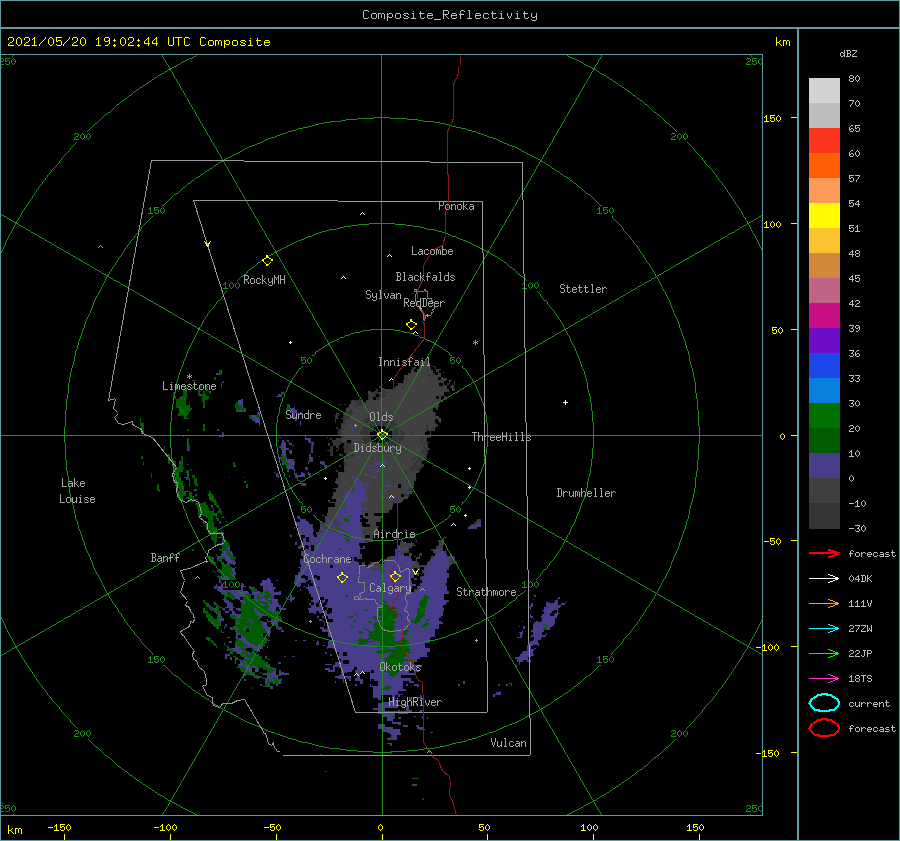900x841 pixels.
Task: Click the cyan current ellipse legend
Action: [824, 703]
